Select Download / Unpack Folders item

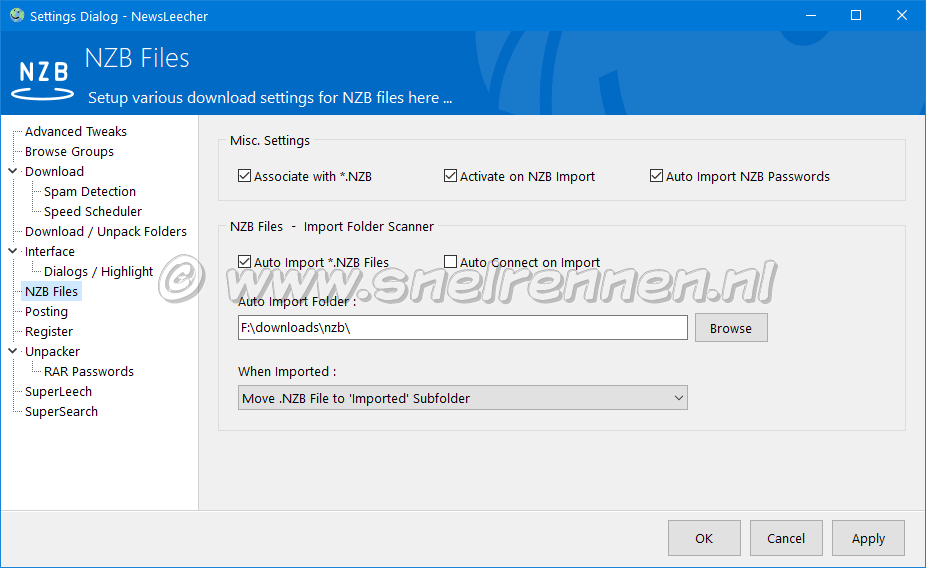(x=106, y=231)
